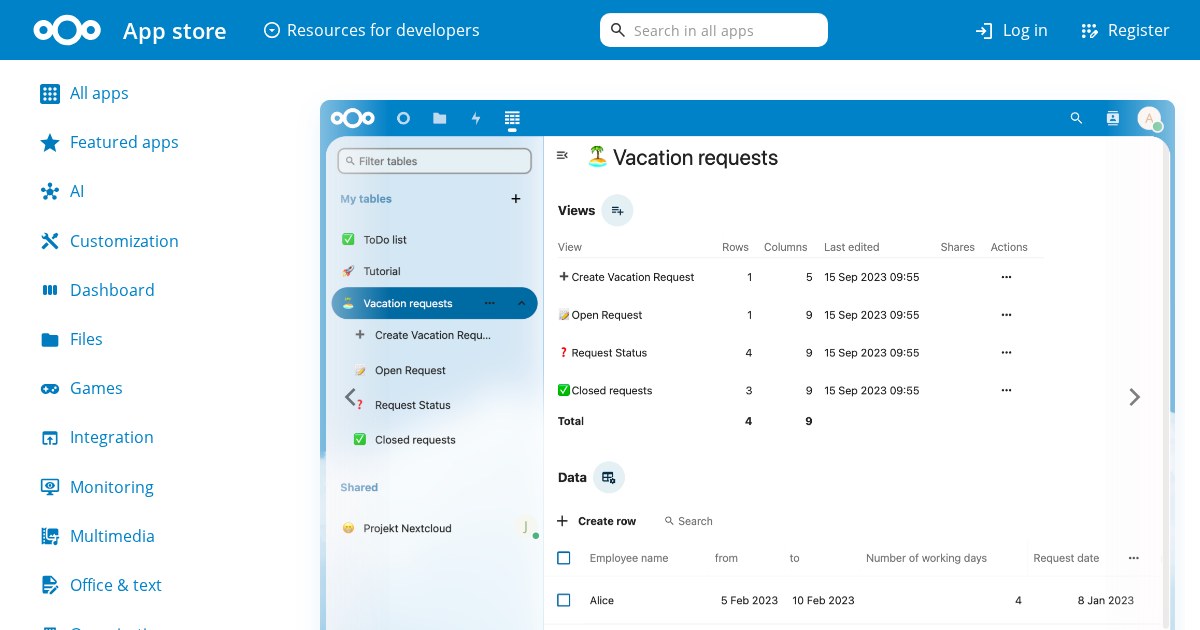Create a new view with the Views button
This screenshot has width=1200, height=630.
point(617,210)
